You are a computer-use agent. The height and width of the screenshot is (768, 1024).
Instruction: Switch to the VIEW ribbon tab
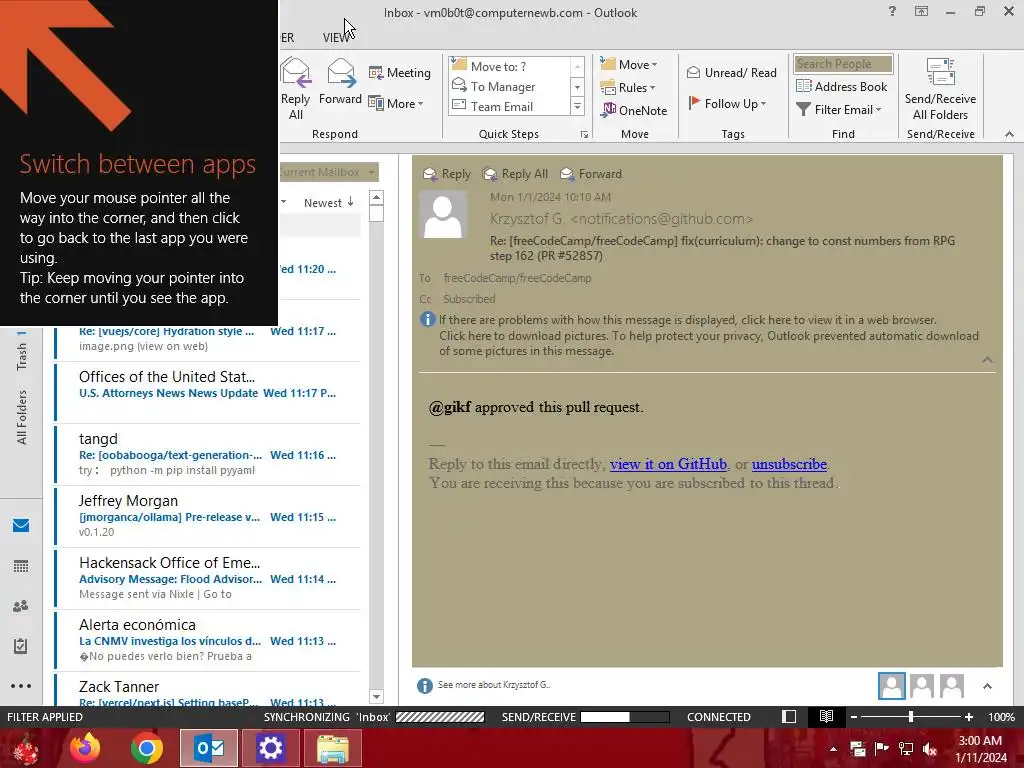[337, 38]
